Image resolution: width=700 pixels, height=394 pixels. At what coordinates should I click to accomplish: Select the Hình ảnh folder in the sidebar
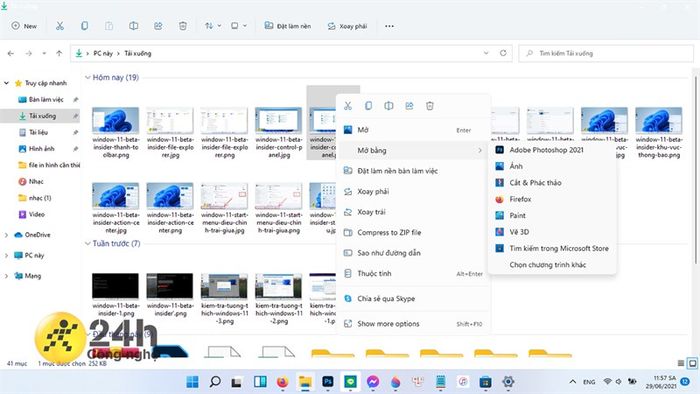click(41, 149)
